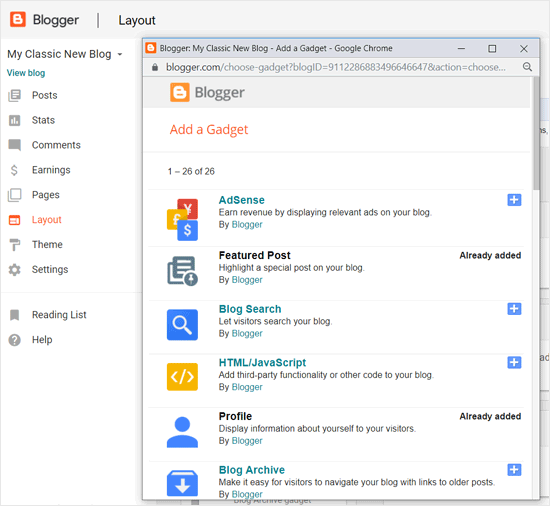Open the Blogger author link under AdSense
Screen dimensions: 550x506
(x=247, y=224)
